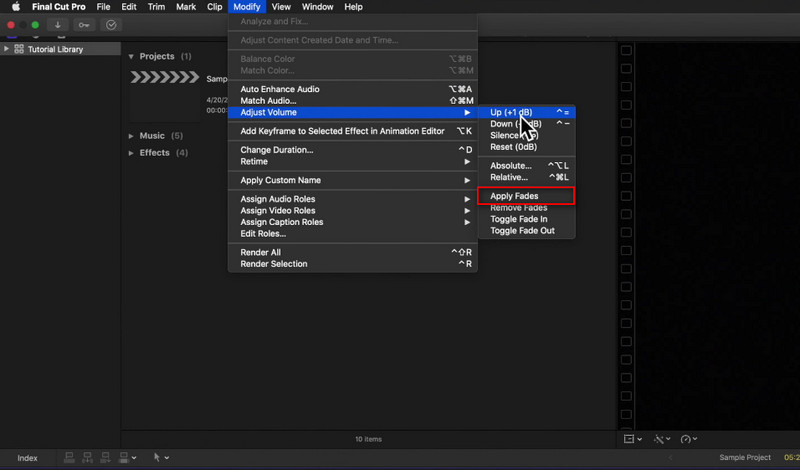Open the transform options dropdown chevron

coord(639,439)
